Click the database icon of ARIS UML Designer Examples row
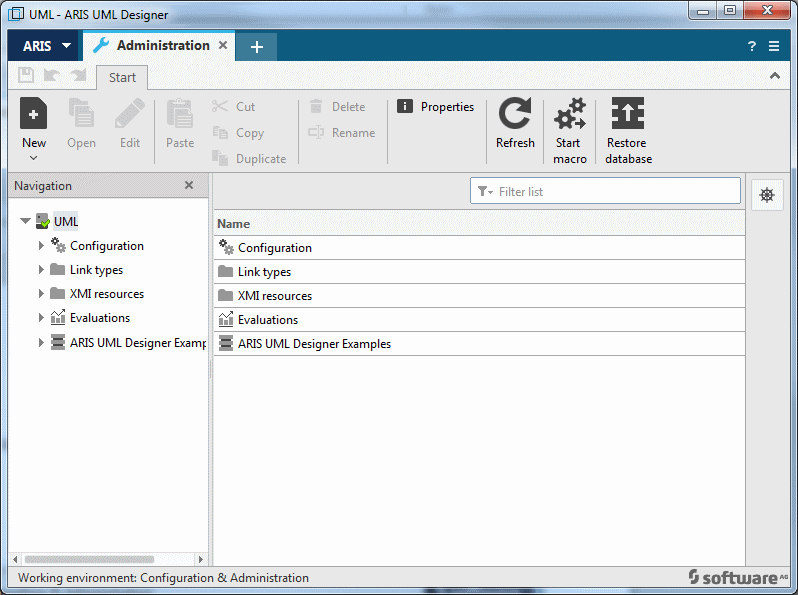This screenshot has height=595, width=798. tap(225, 343)
